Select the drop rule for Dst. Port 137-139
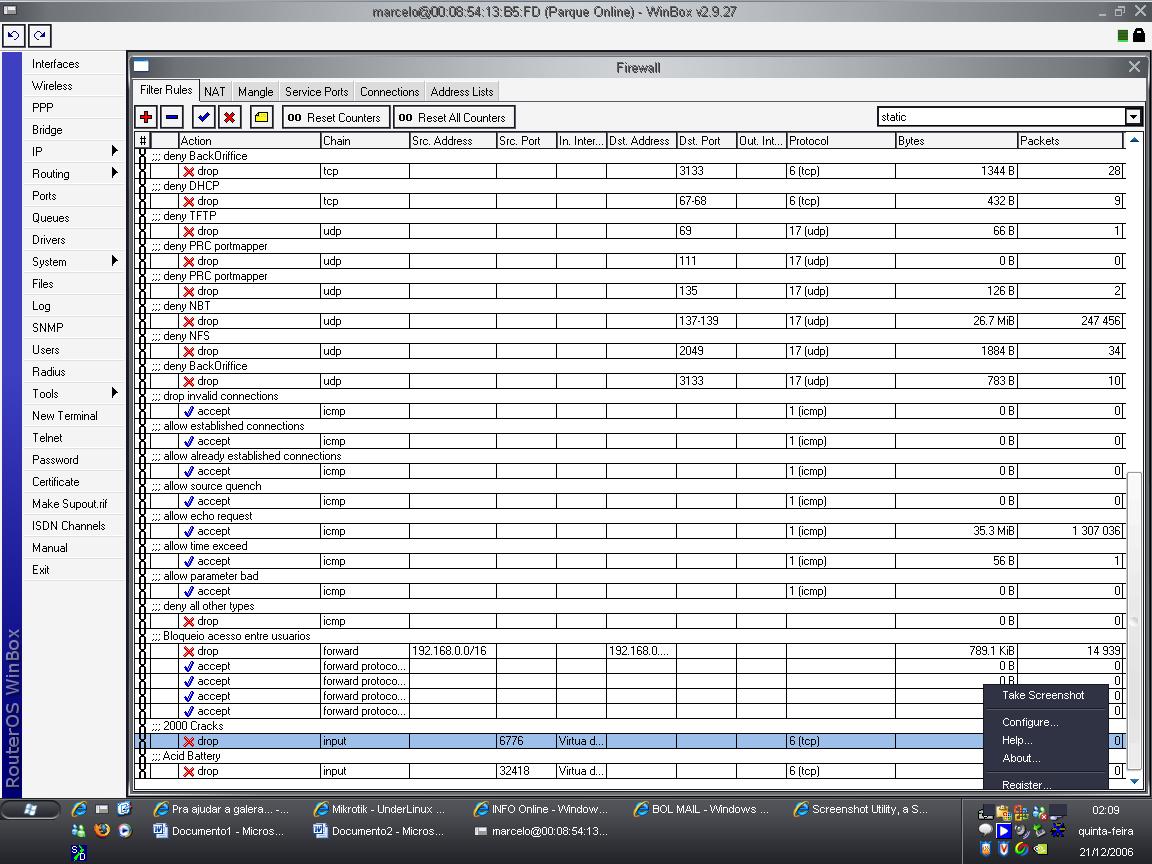1152x864 pixels. click(x=630, y=321)
